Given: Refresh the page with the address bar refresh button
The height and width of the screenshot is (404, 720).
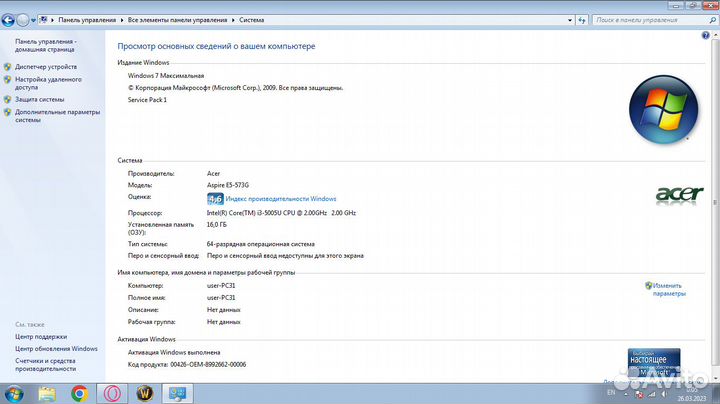Looking at the screenshot, I should (582, 20).
